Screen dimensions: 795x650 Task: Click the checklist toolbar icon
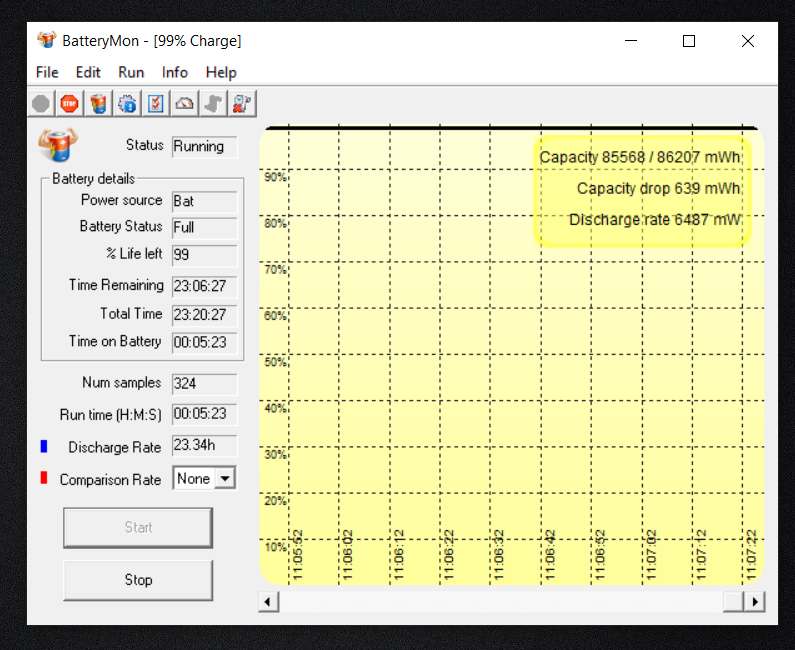[x=156, y=103]
